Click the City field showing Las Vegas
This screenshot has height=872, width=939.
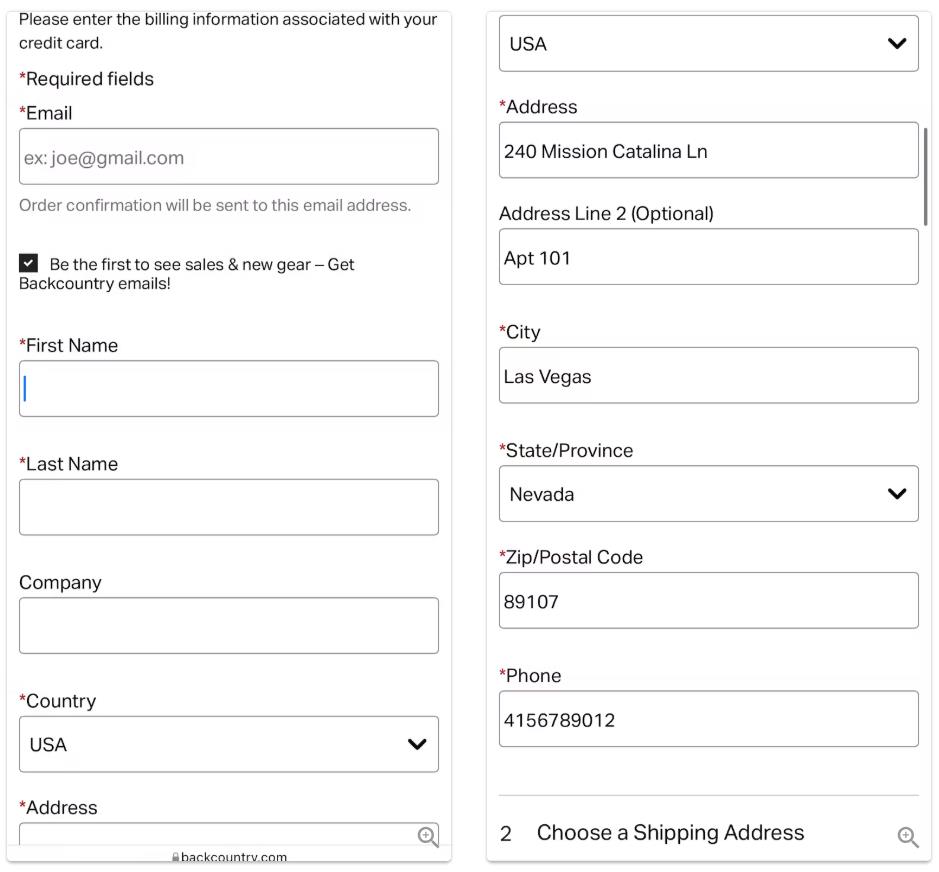pos(708,376)
